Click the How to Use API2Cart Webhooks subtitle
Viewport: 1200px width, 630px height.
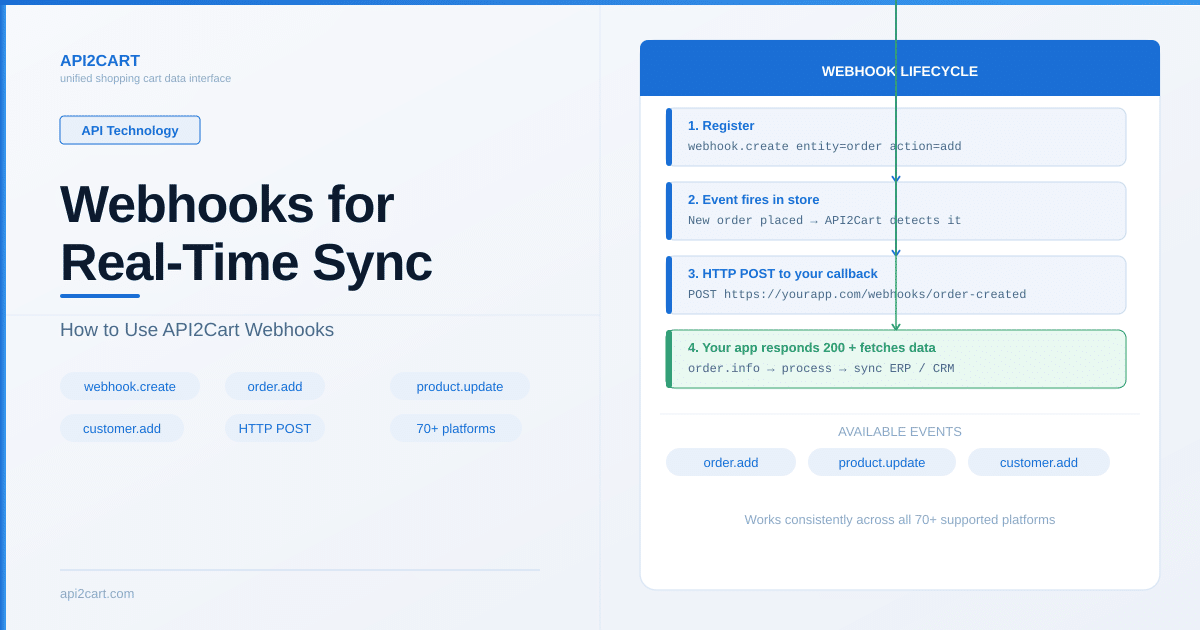pos(197,330)
